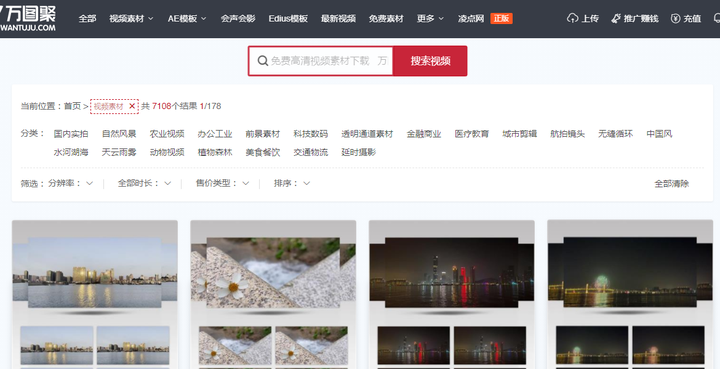Select category 动物视频

click(167, 152)
